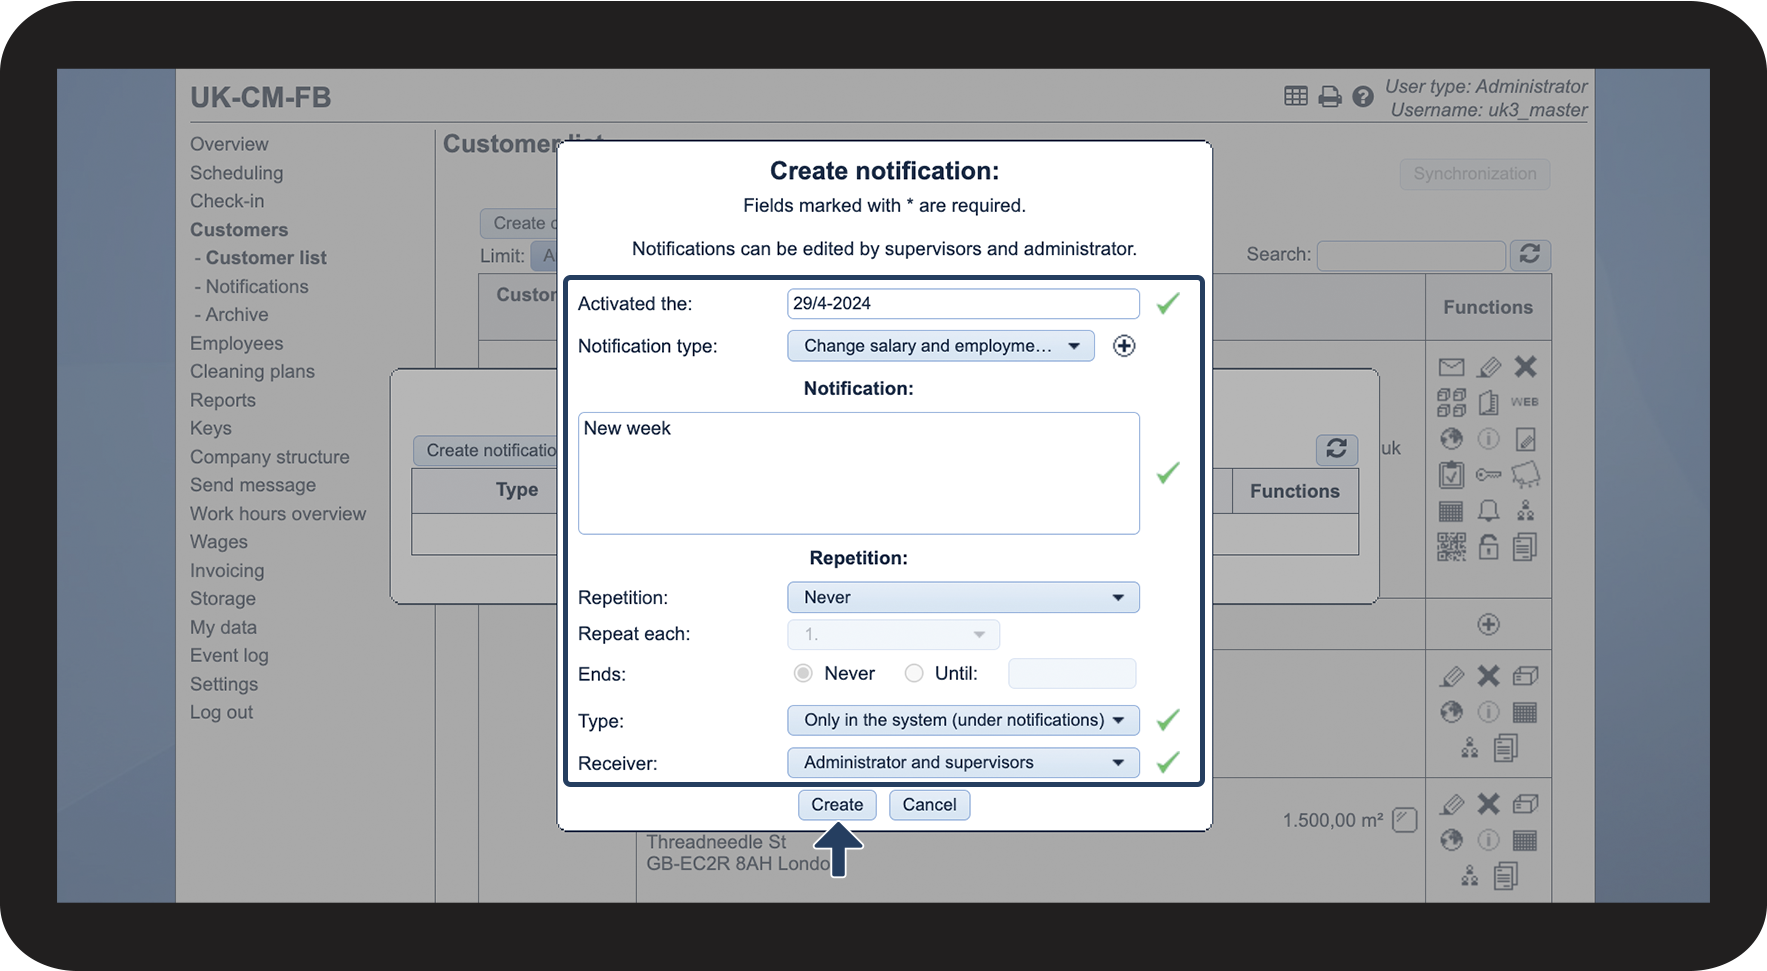
Task: Open the Notification type dropdown
Action: (940, 346)
